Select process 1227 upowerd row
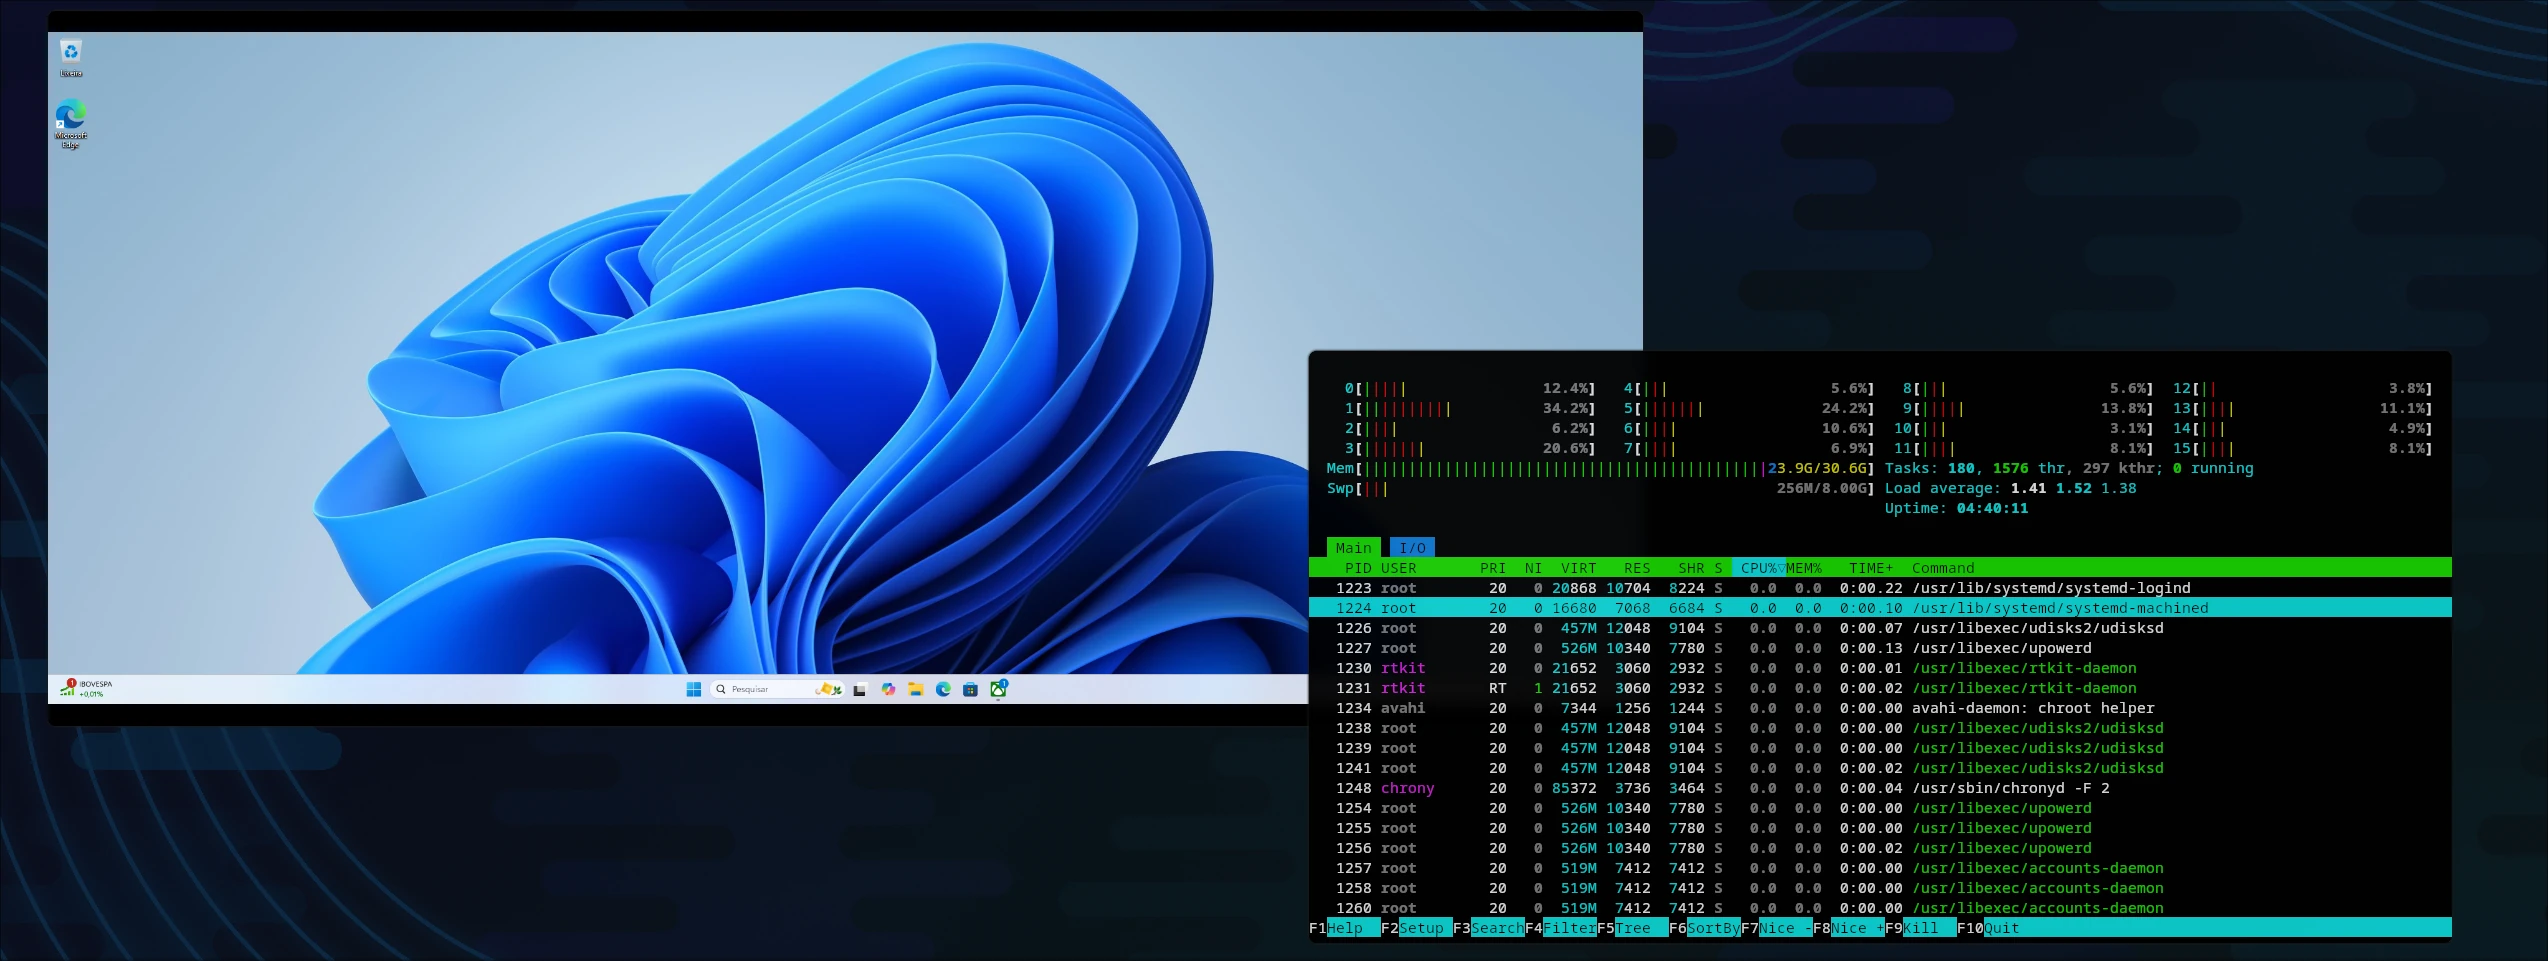The width and height of the screenshot is (2548, 961). (x=1880, y=648)
